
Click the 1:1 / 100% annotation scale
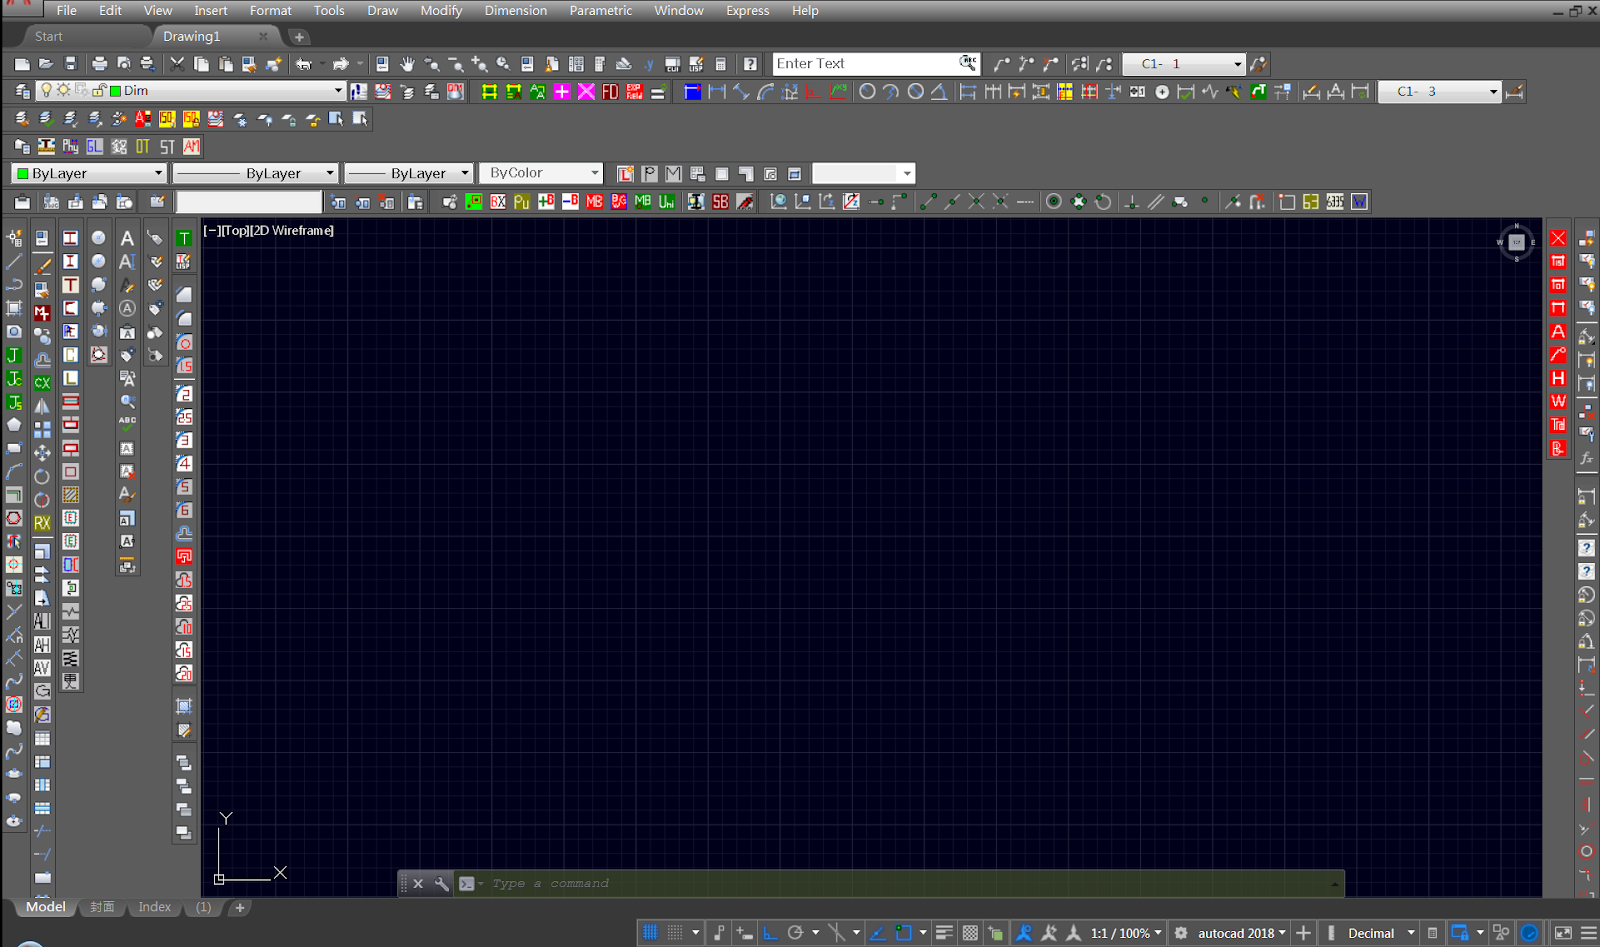click(1126, 933)
